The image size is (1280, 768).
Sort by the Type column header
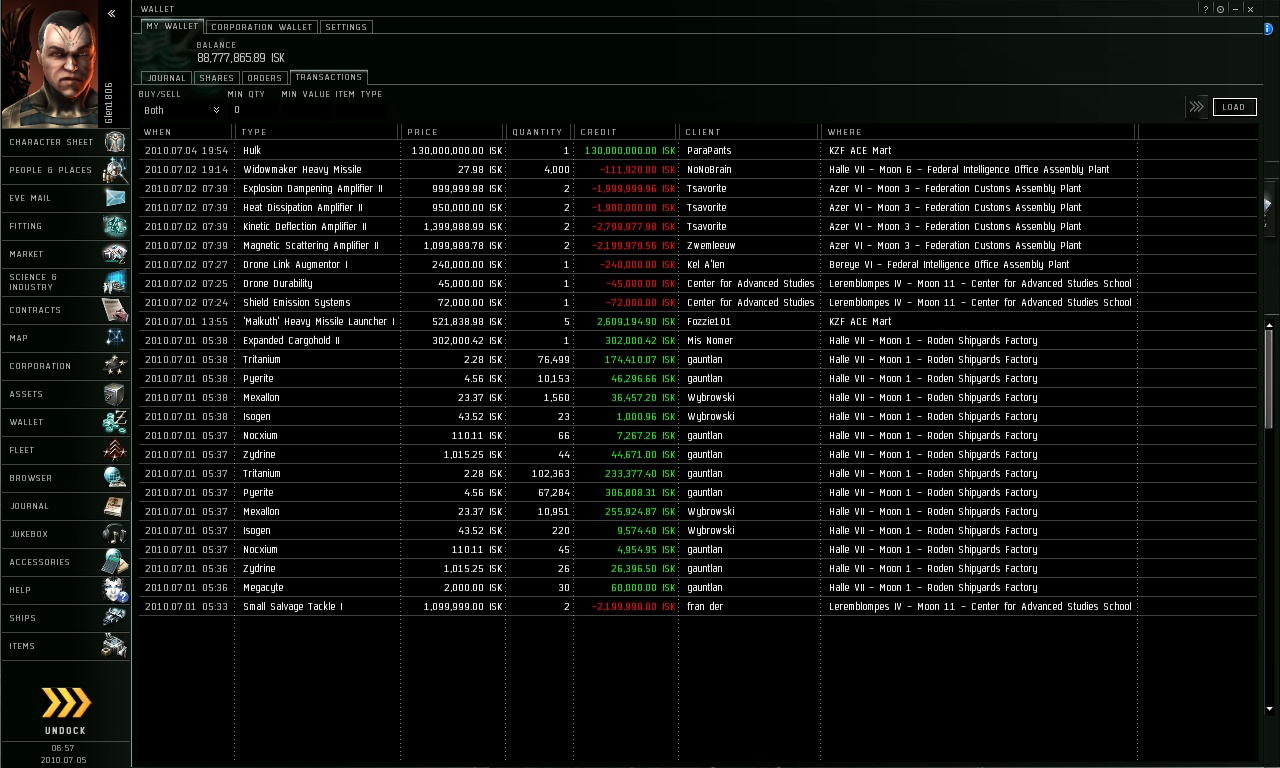[x=318, y=132]
